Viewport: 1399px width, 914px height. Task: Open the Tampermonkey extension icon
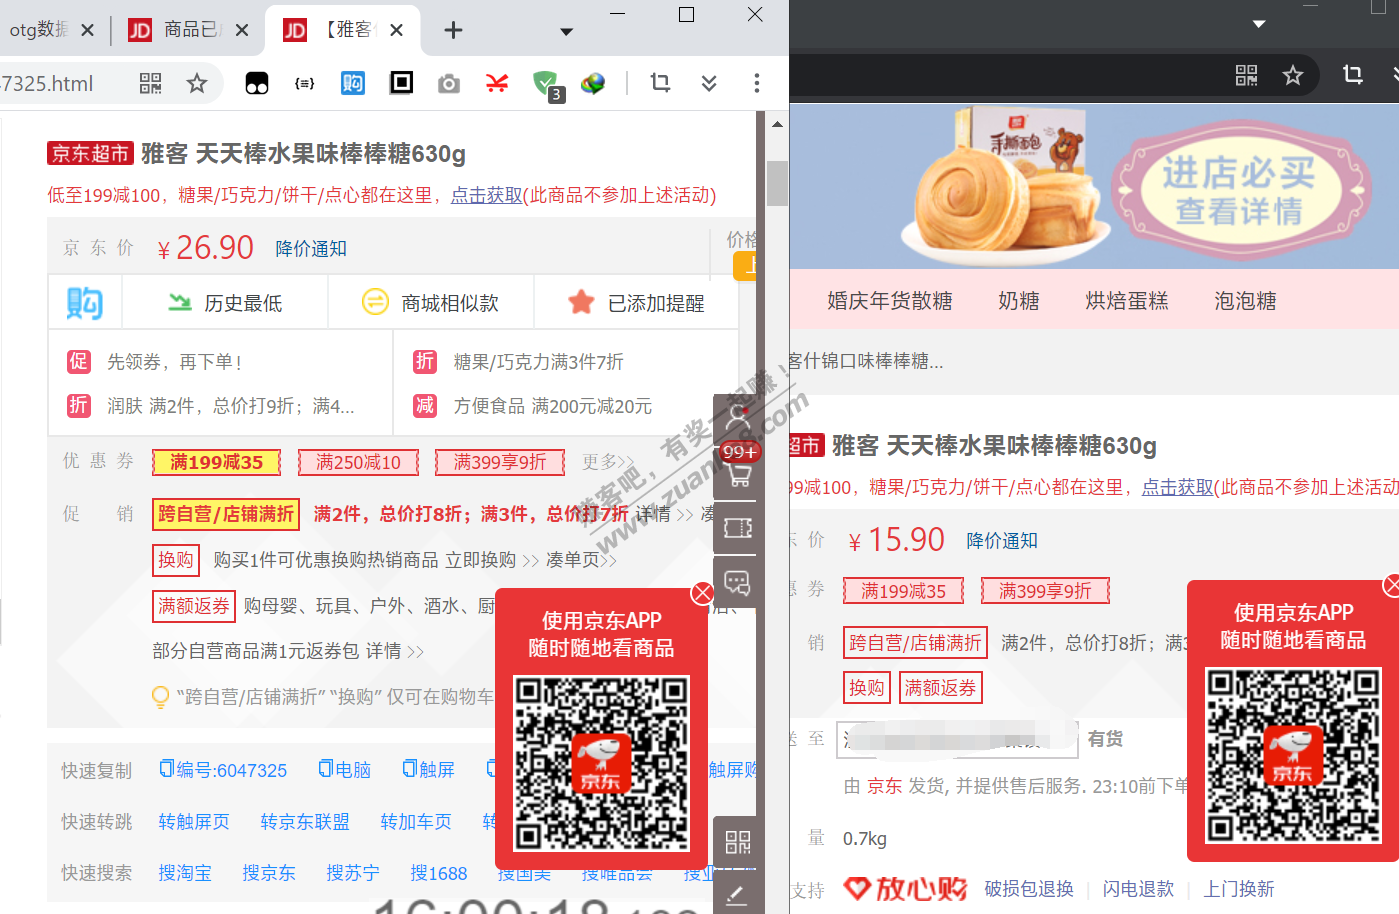(257, 83)
